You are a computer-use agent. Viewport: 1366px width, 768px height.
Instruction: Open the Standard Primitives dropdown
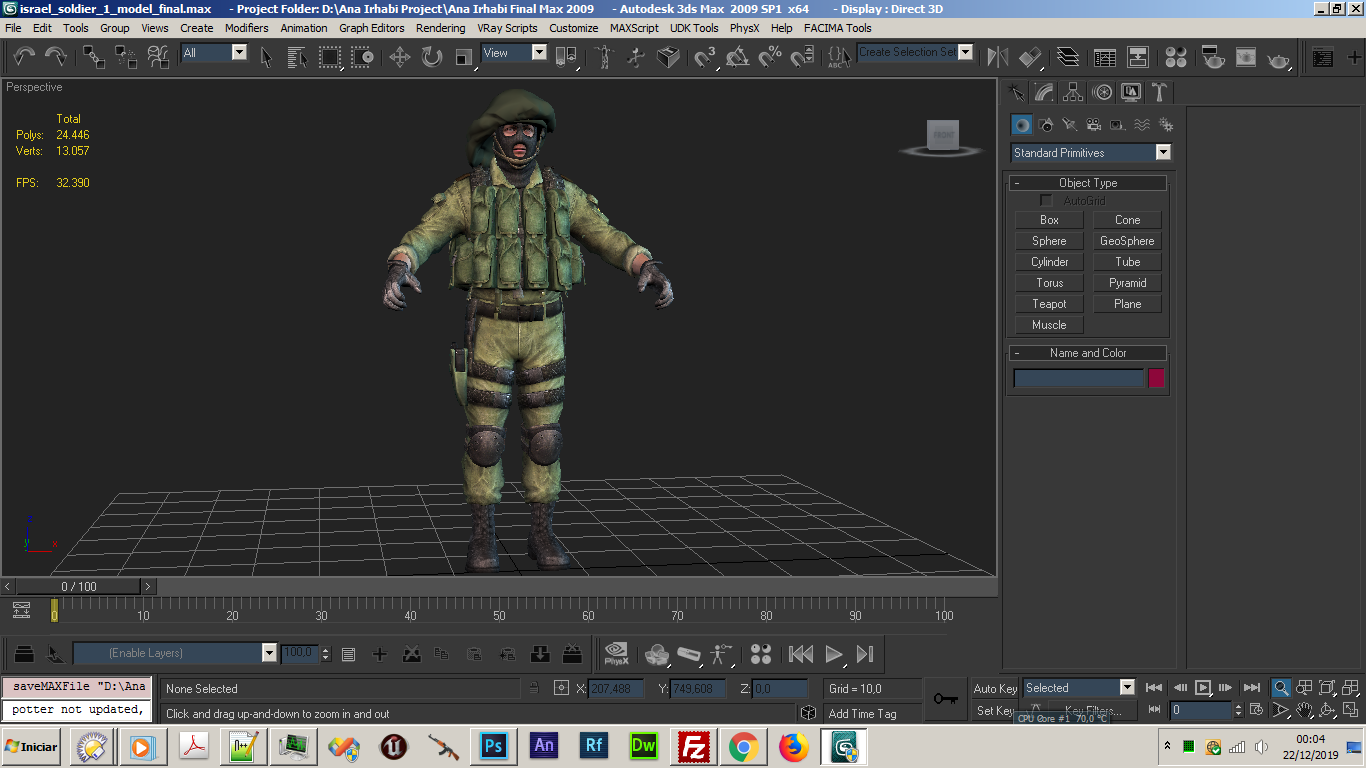tap(1162, 153)
